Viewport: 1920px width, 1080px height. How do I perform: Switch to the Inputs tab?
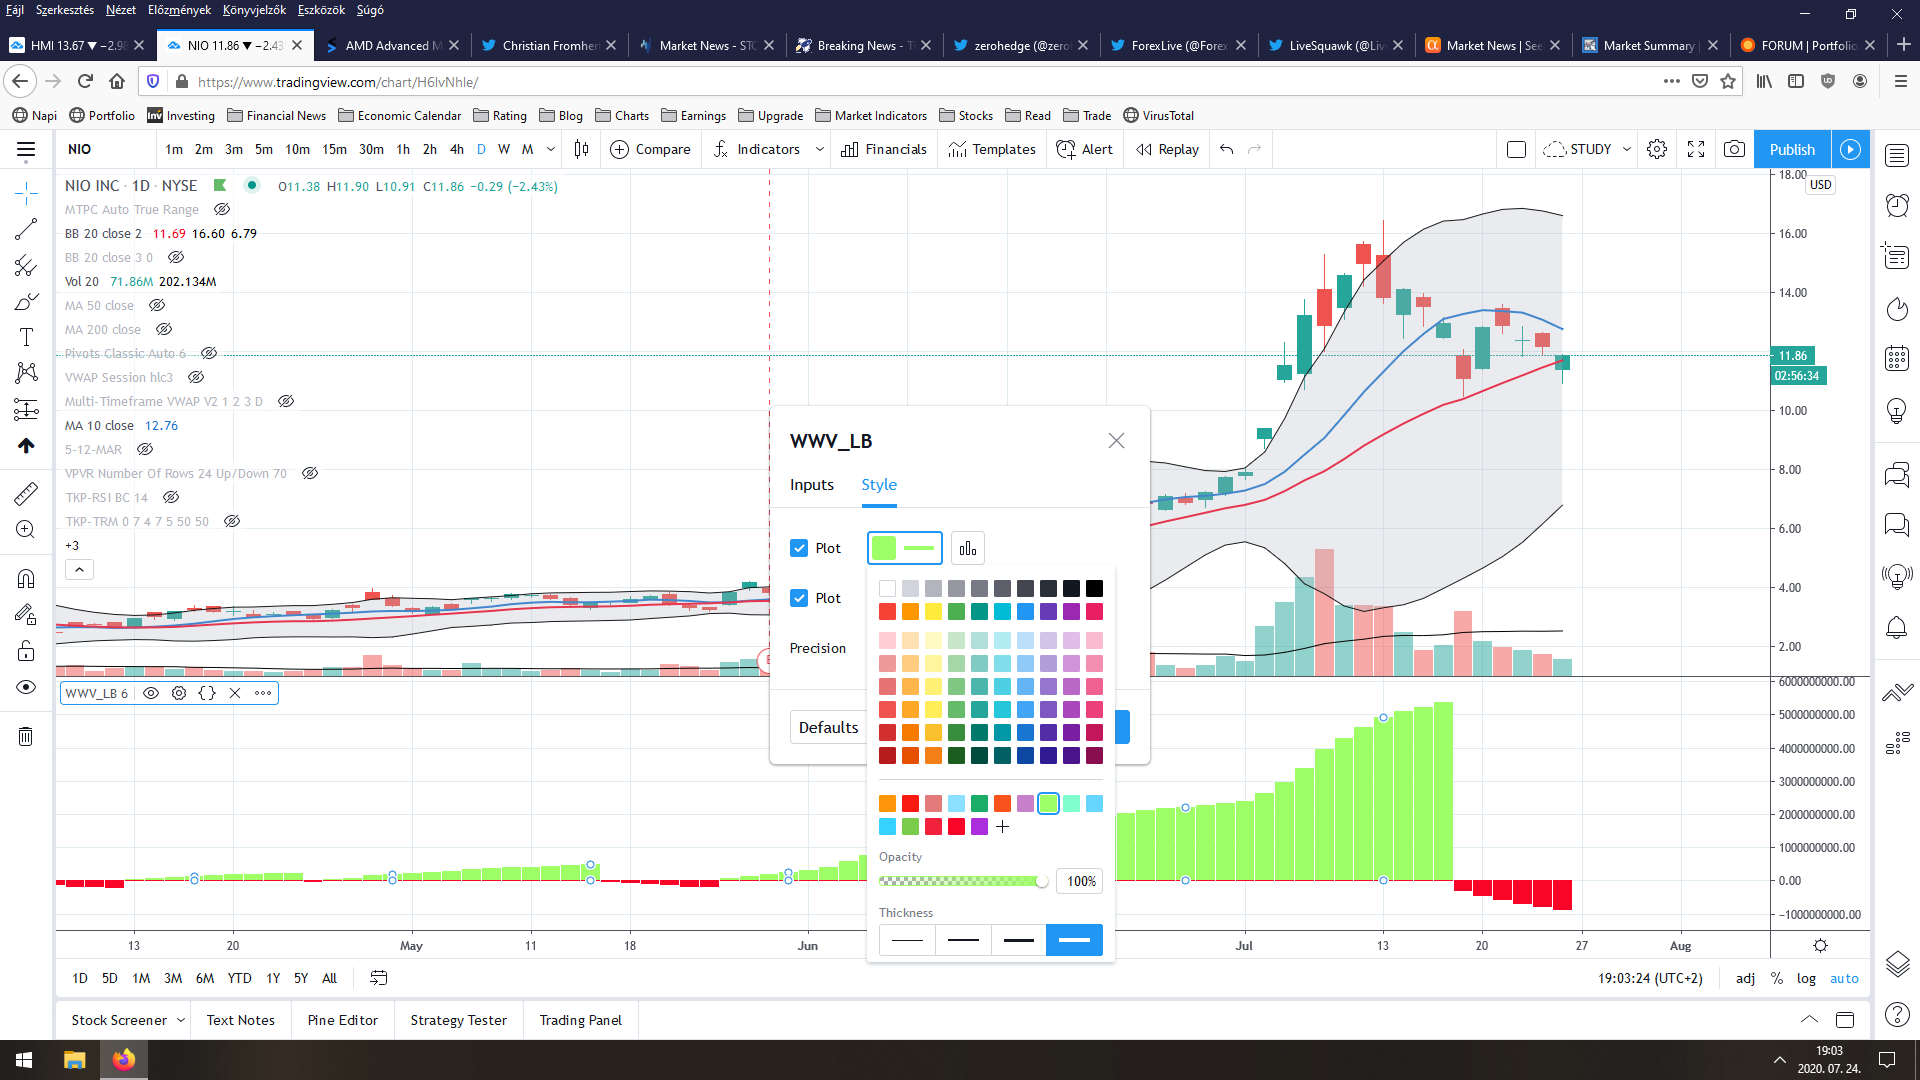point(811,485)
